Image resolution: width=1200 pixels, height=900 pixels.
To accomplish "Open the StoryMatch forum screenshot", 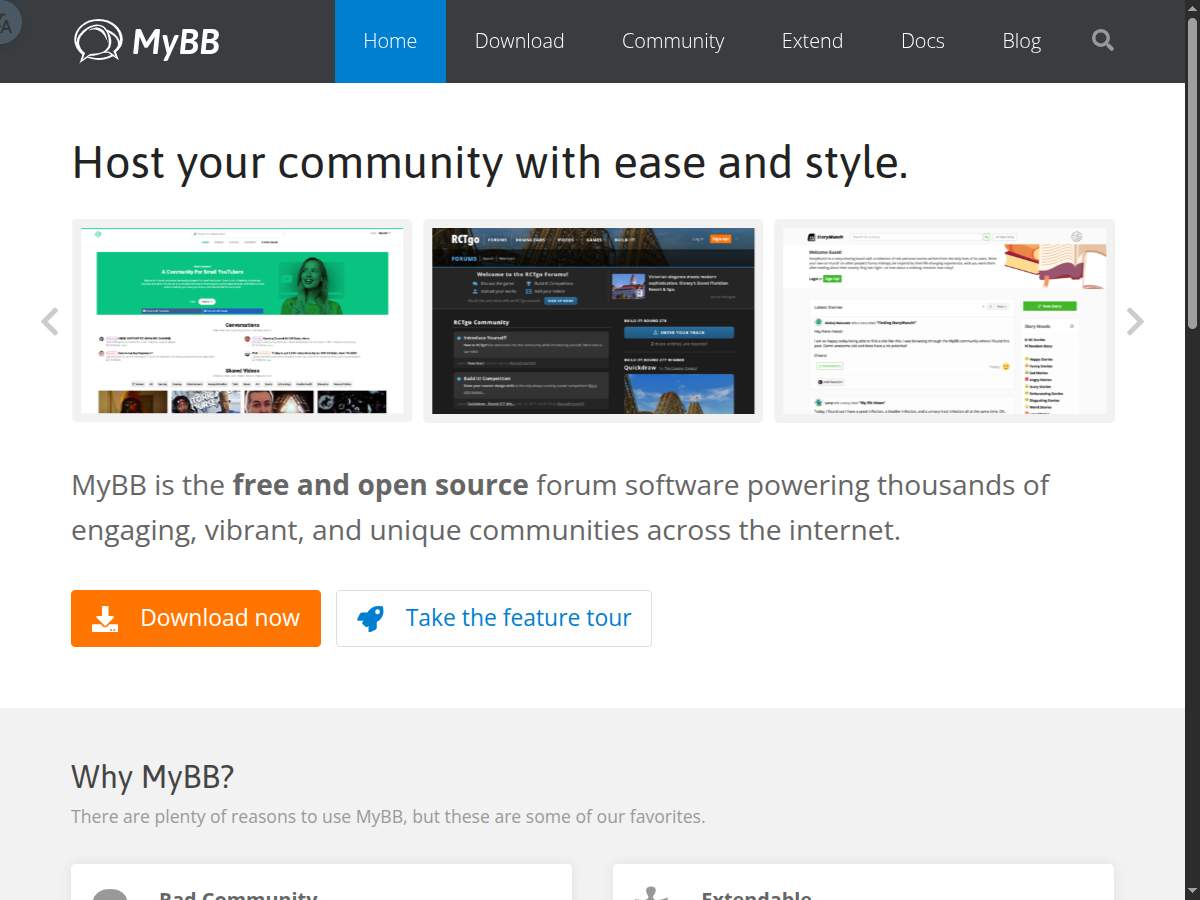I will (x=944, y=321).
